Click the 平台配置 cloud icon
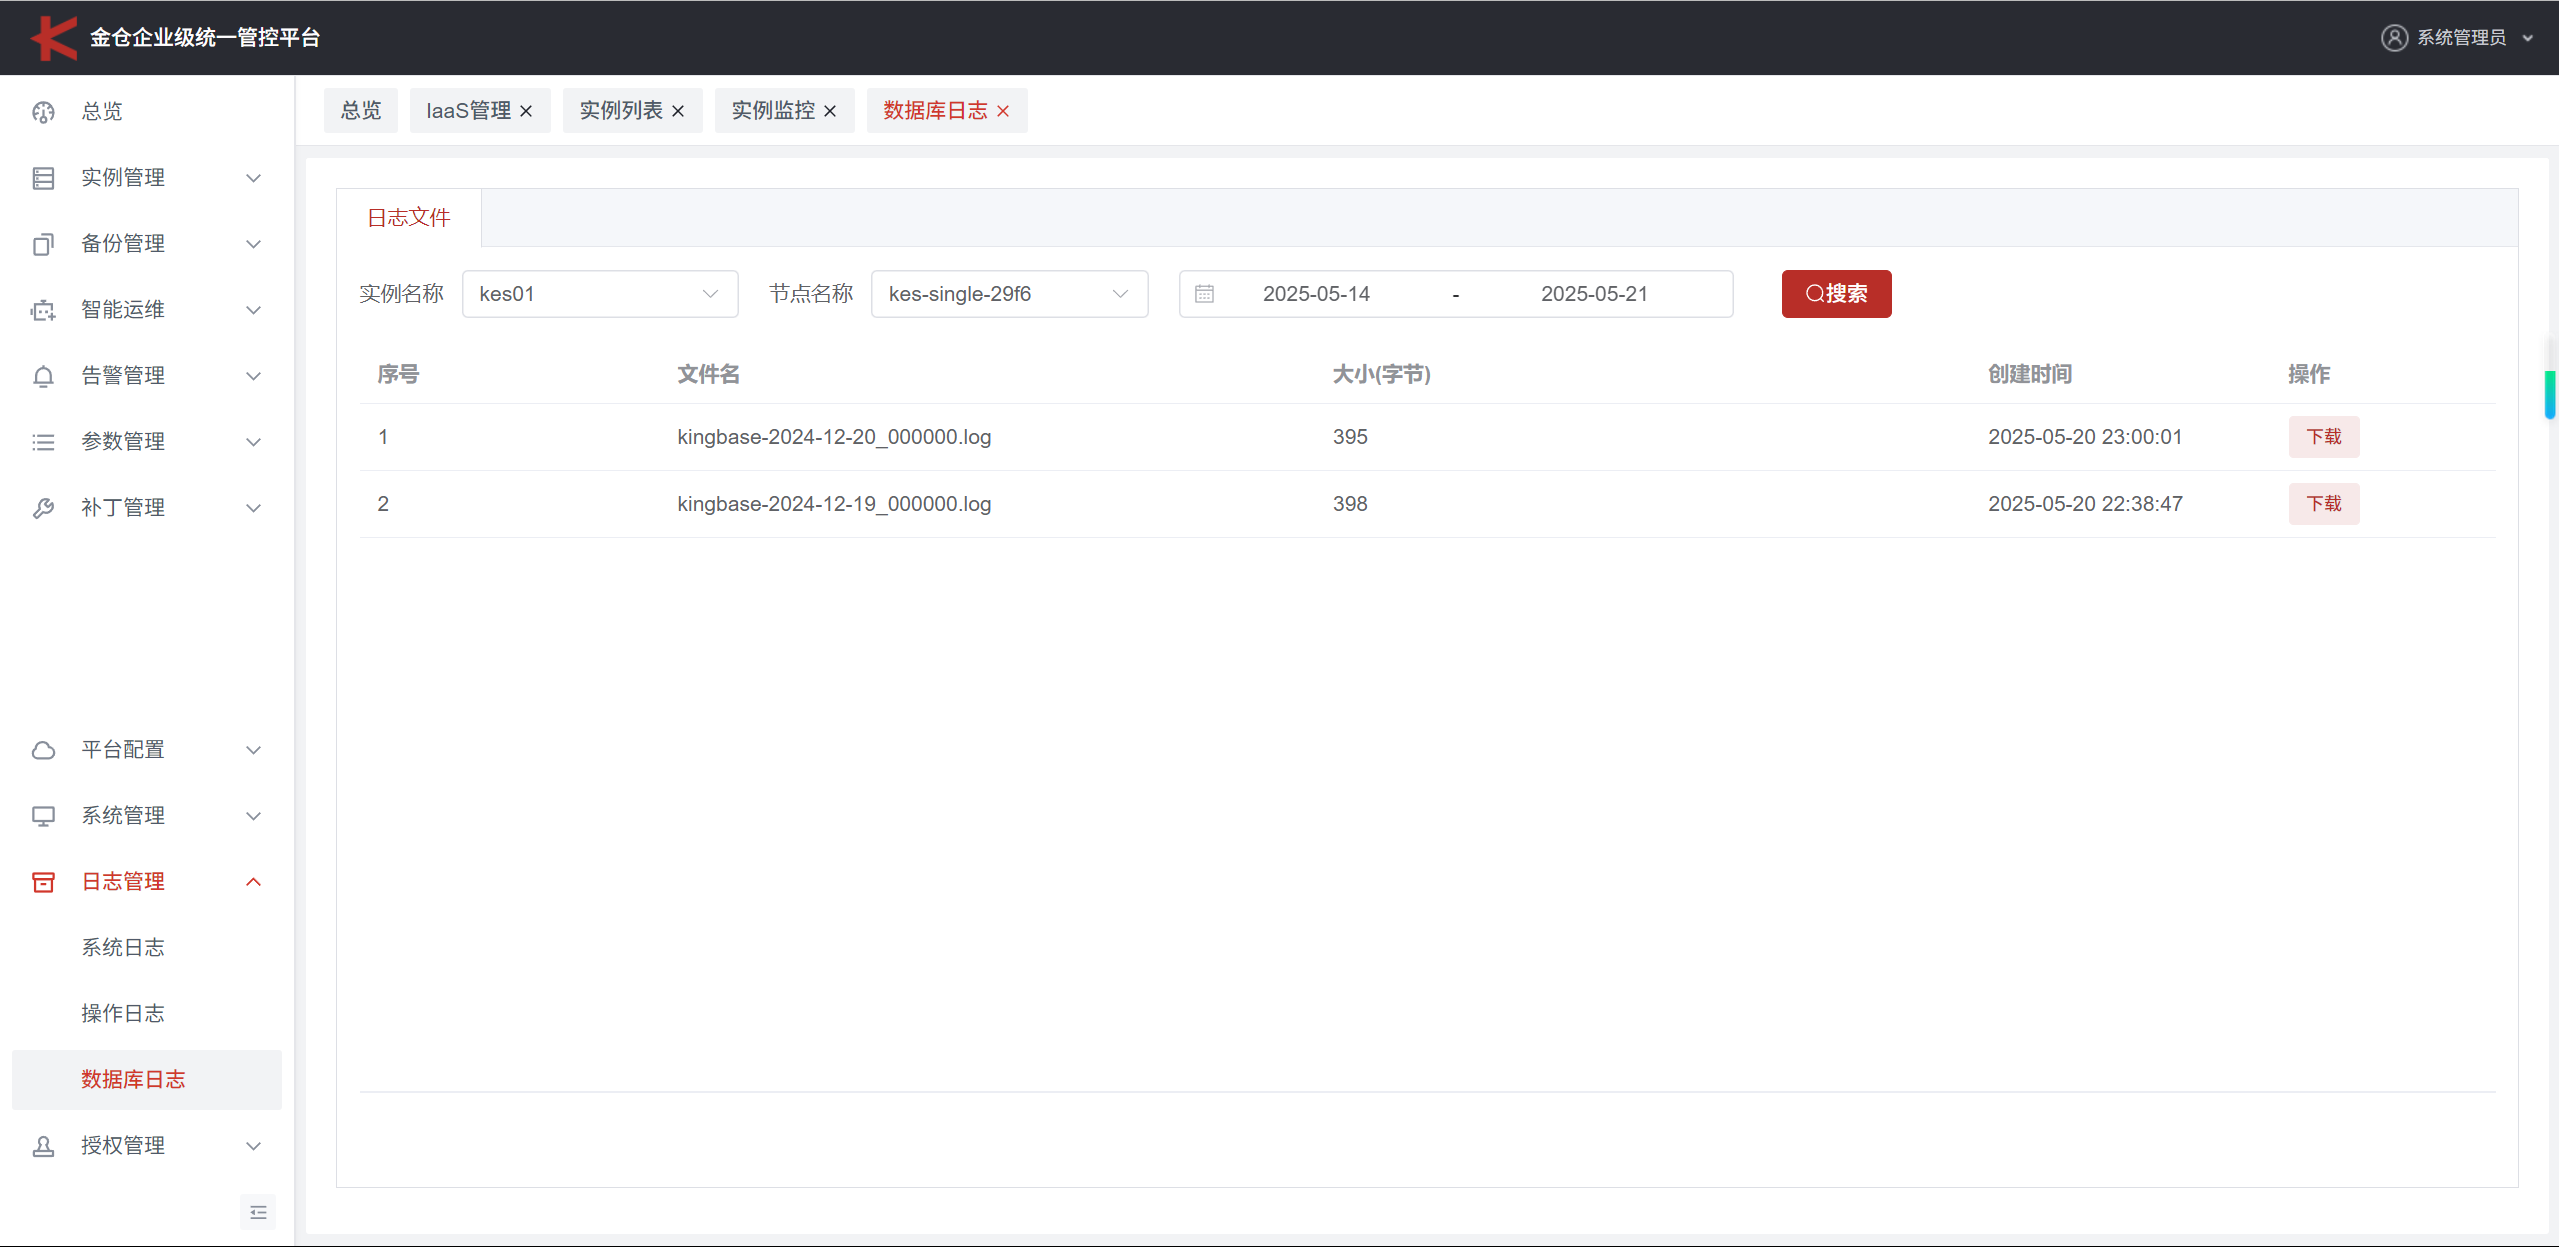 pyautogui.click(x=43, y=750)
